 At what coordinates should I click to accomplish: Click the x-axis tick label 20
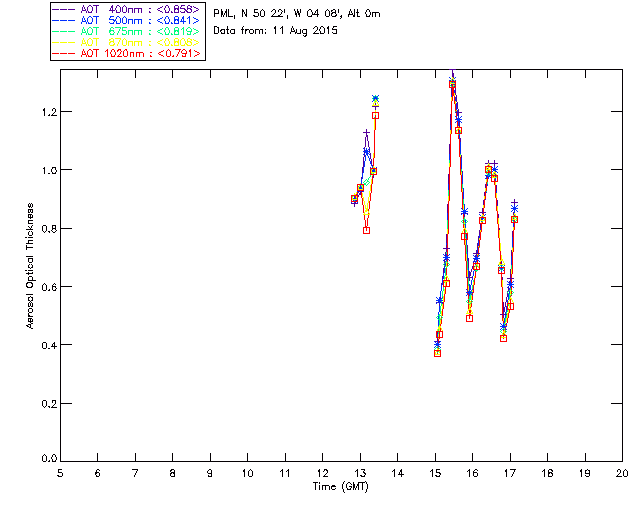coord(622,473)
